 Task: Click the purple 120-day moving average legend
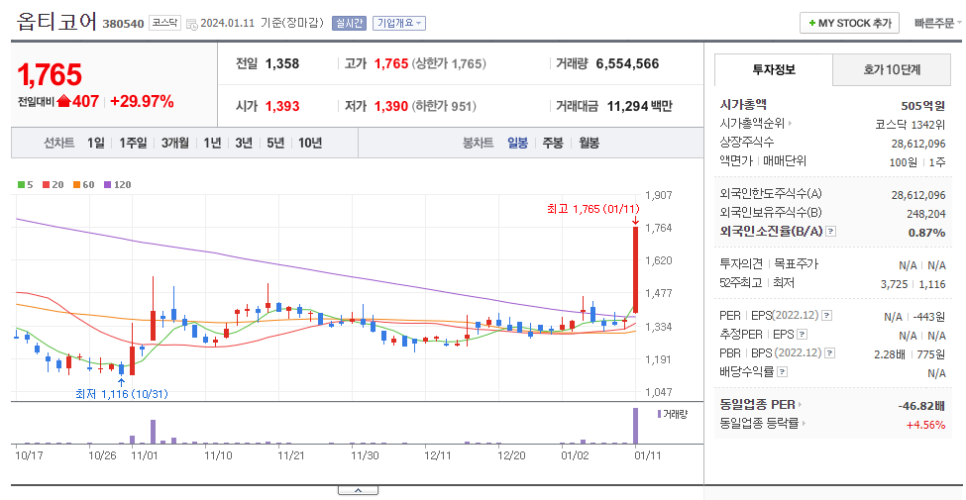(x=118, y=184)
